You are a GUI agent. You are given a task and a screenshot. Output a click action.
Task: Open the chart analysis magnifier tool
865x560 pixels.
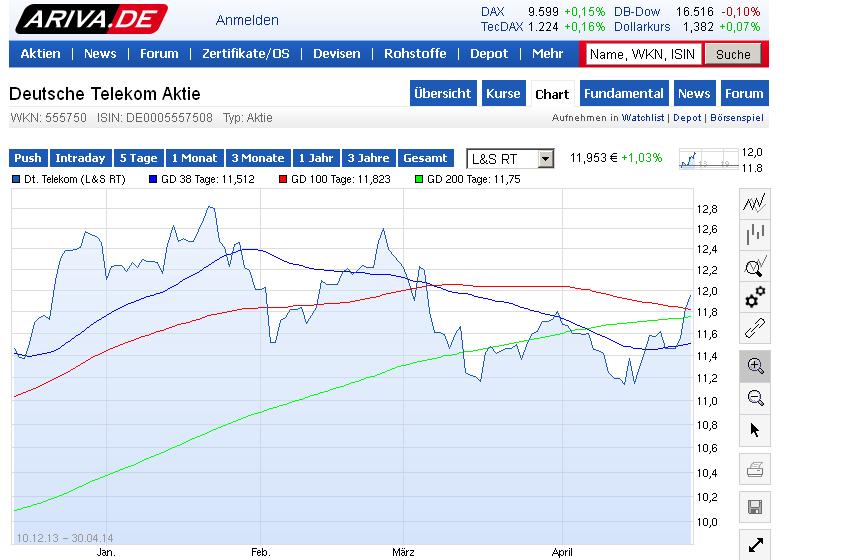(x=755, y=266)
